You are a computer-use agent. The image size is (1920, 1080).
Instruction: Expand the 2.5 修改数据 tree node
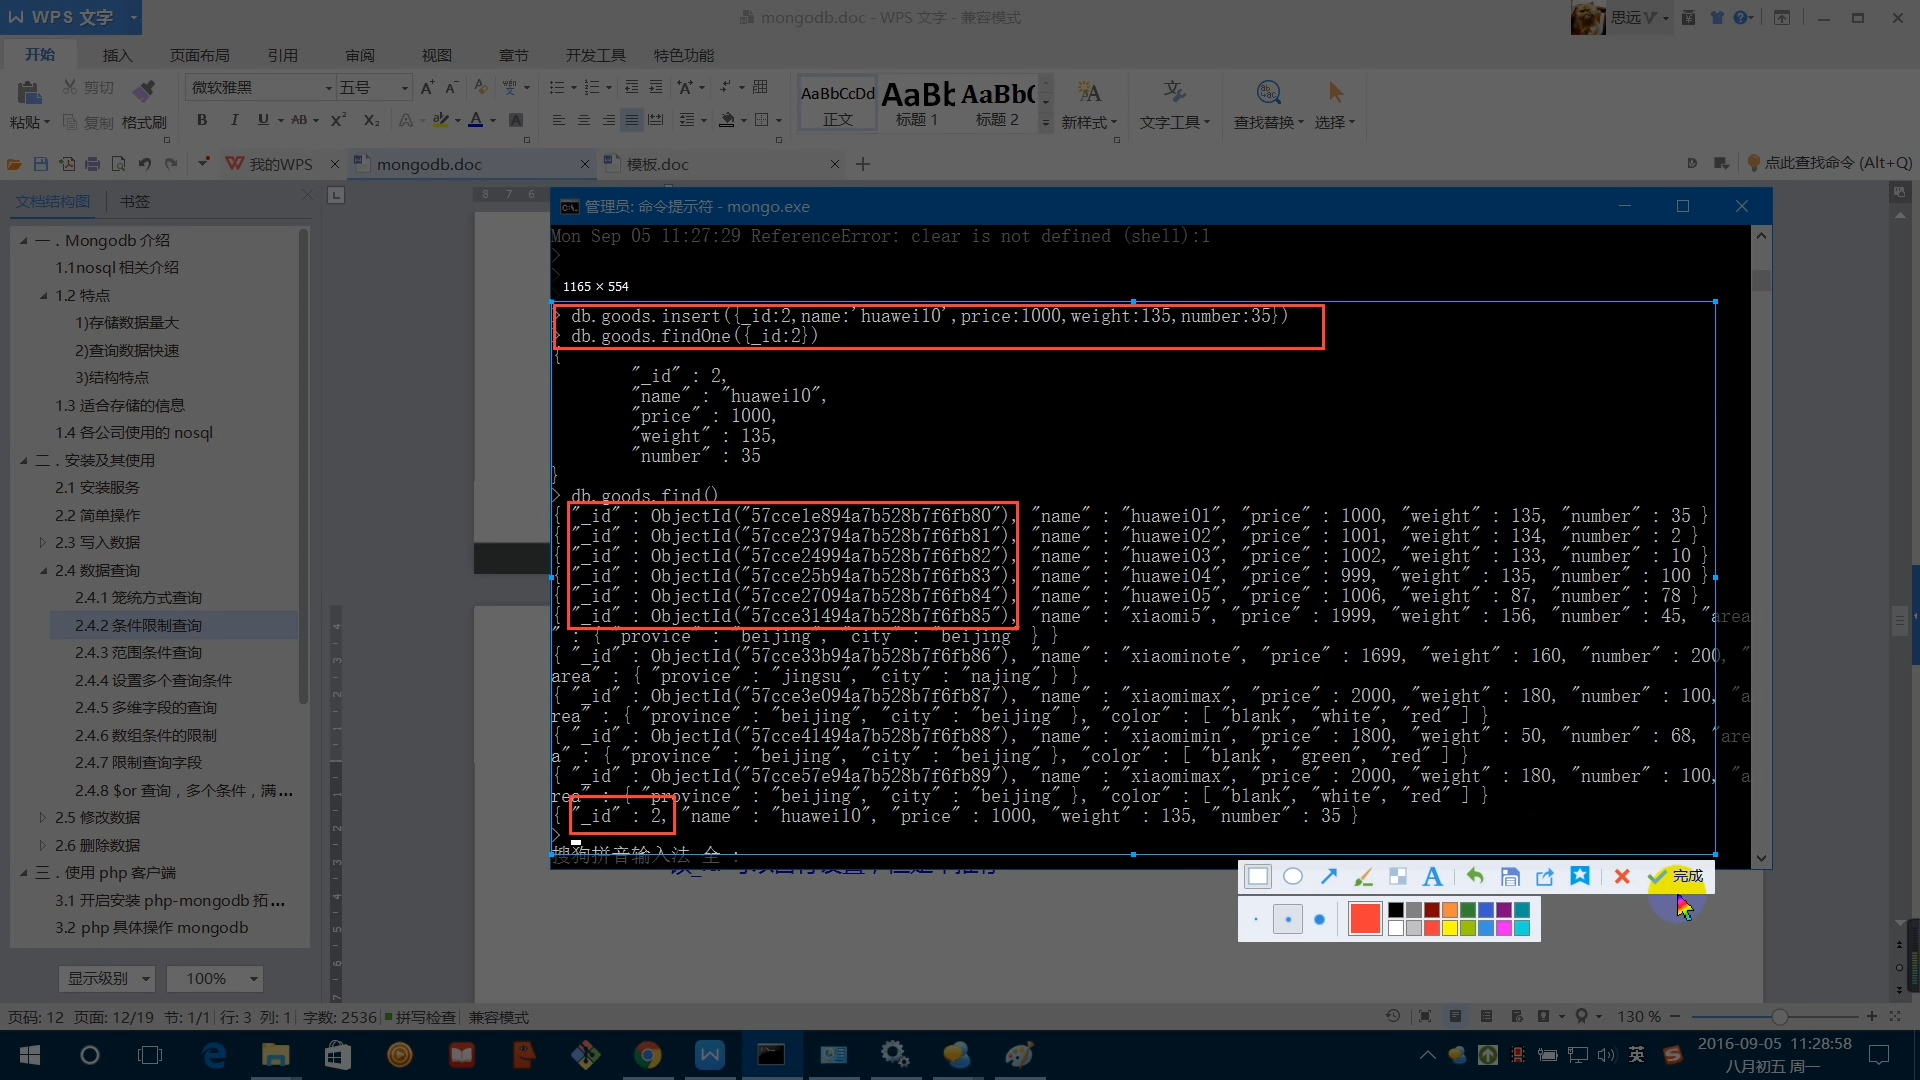point(43,818)
